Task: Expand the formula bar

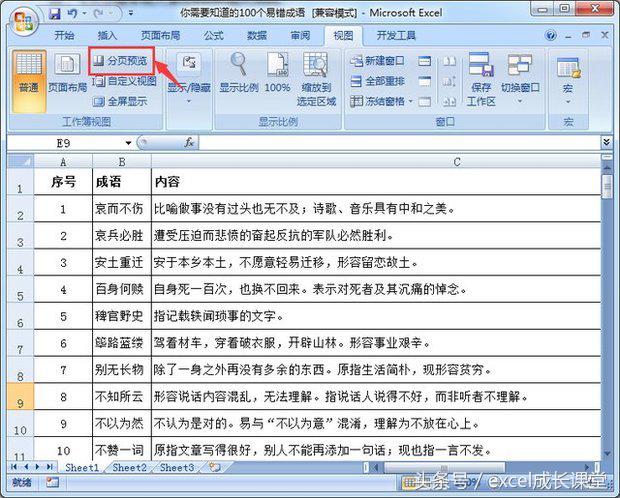Action: (606, 142)
